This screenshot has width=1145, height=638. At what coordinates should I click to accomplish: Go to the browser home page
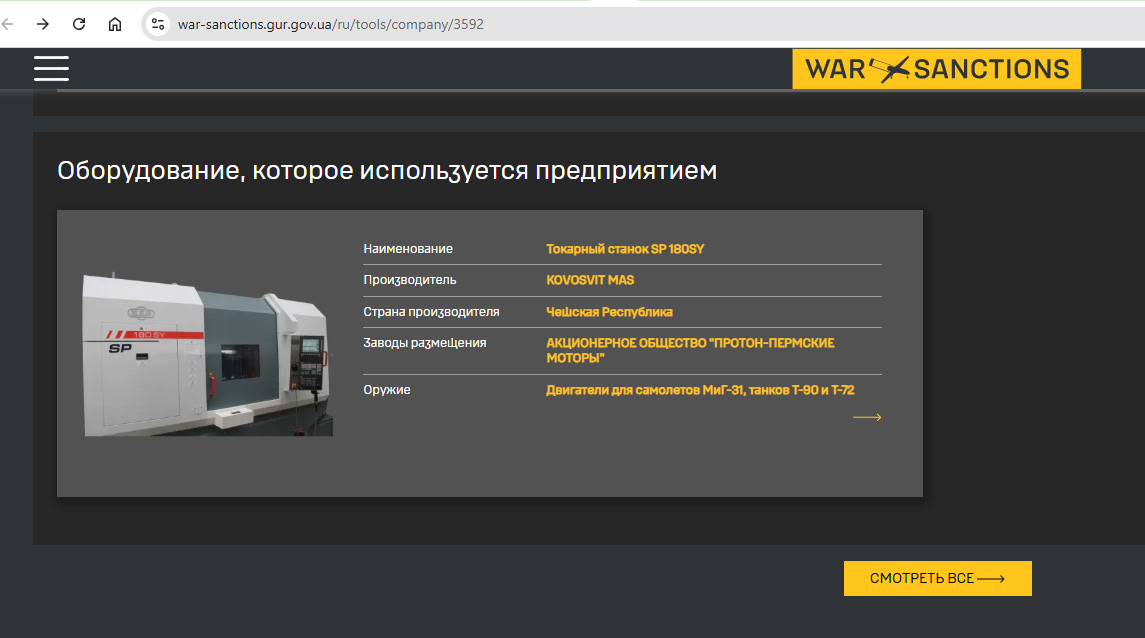[x=115, y=24]
